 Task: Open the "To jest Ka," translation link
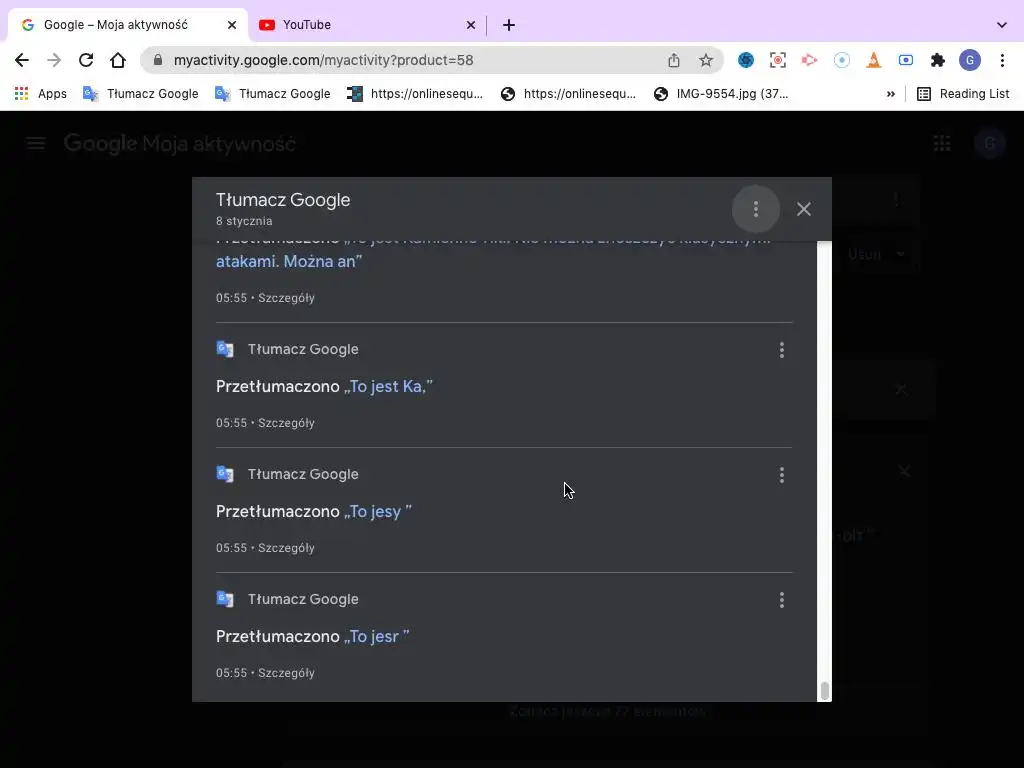click(388, 386)
